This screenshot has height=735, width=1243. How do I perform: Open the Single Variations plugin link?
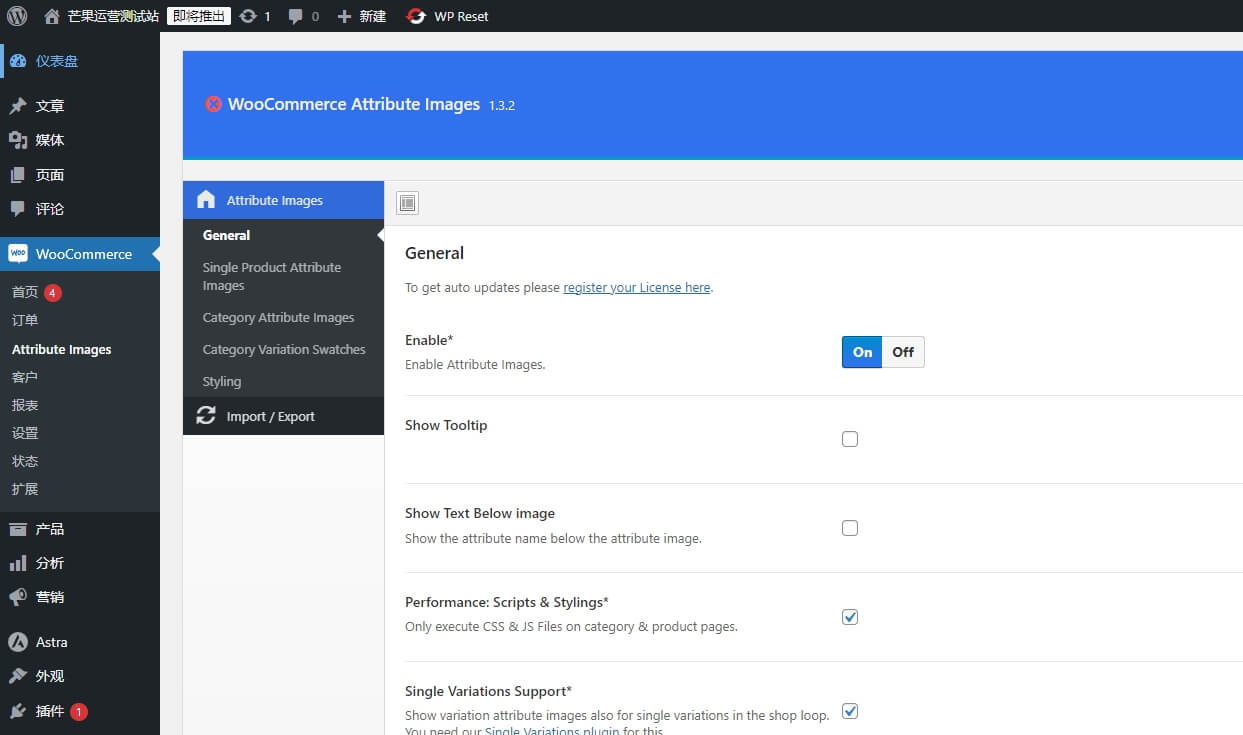551,731
